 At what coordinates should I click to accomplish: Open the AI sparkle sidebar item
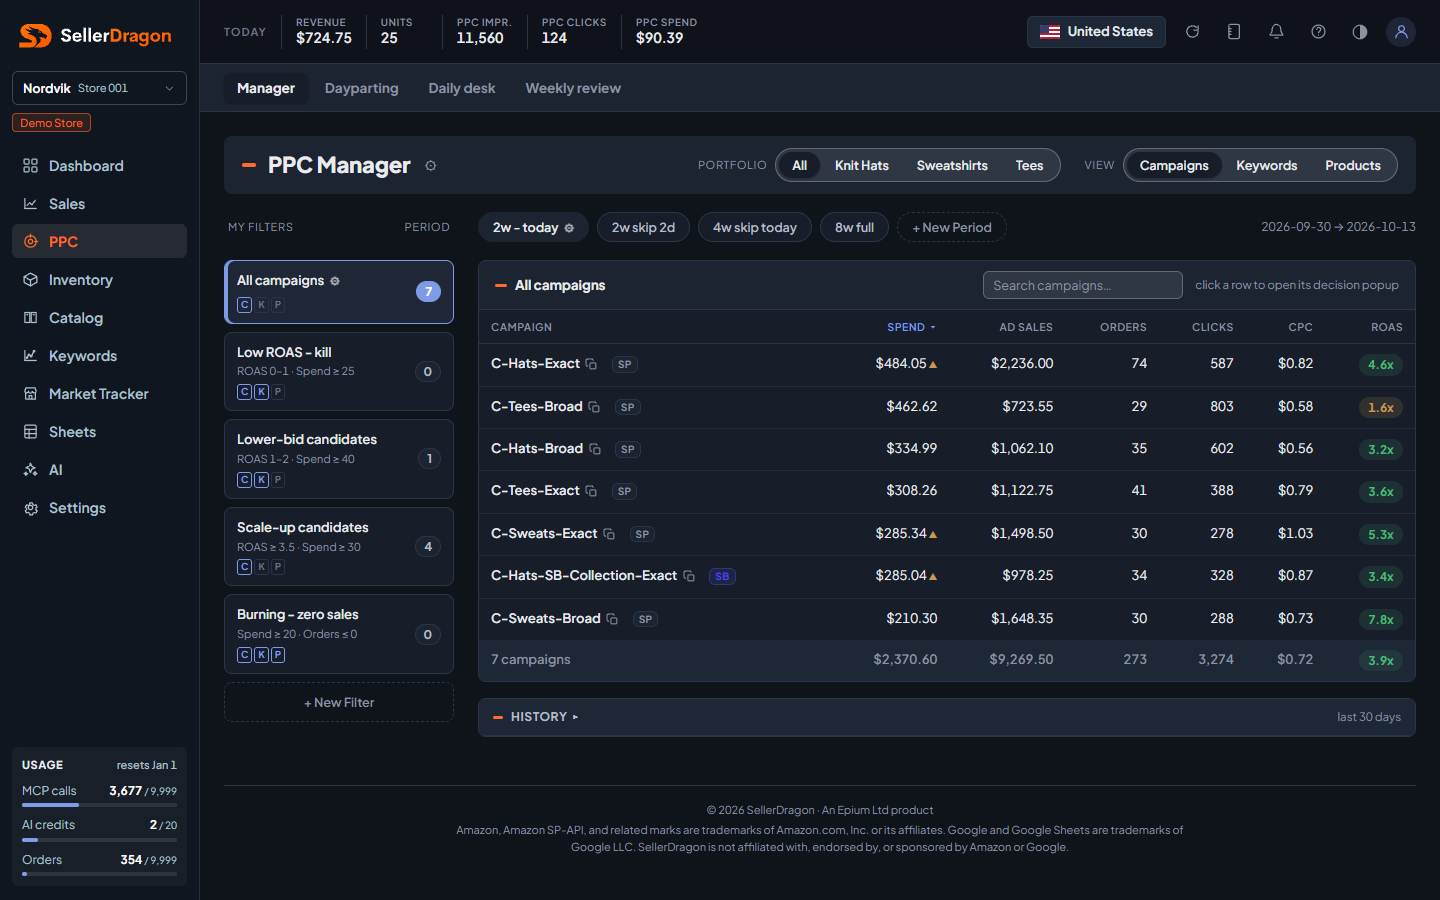tap(99, 470)
